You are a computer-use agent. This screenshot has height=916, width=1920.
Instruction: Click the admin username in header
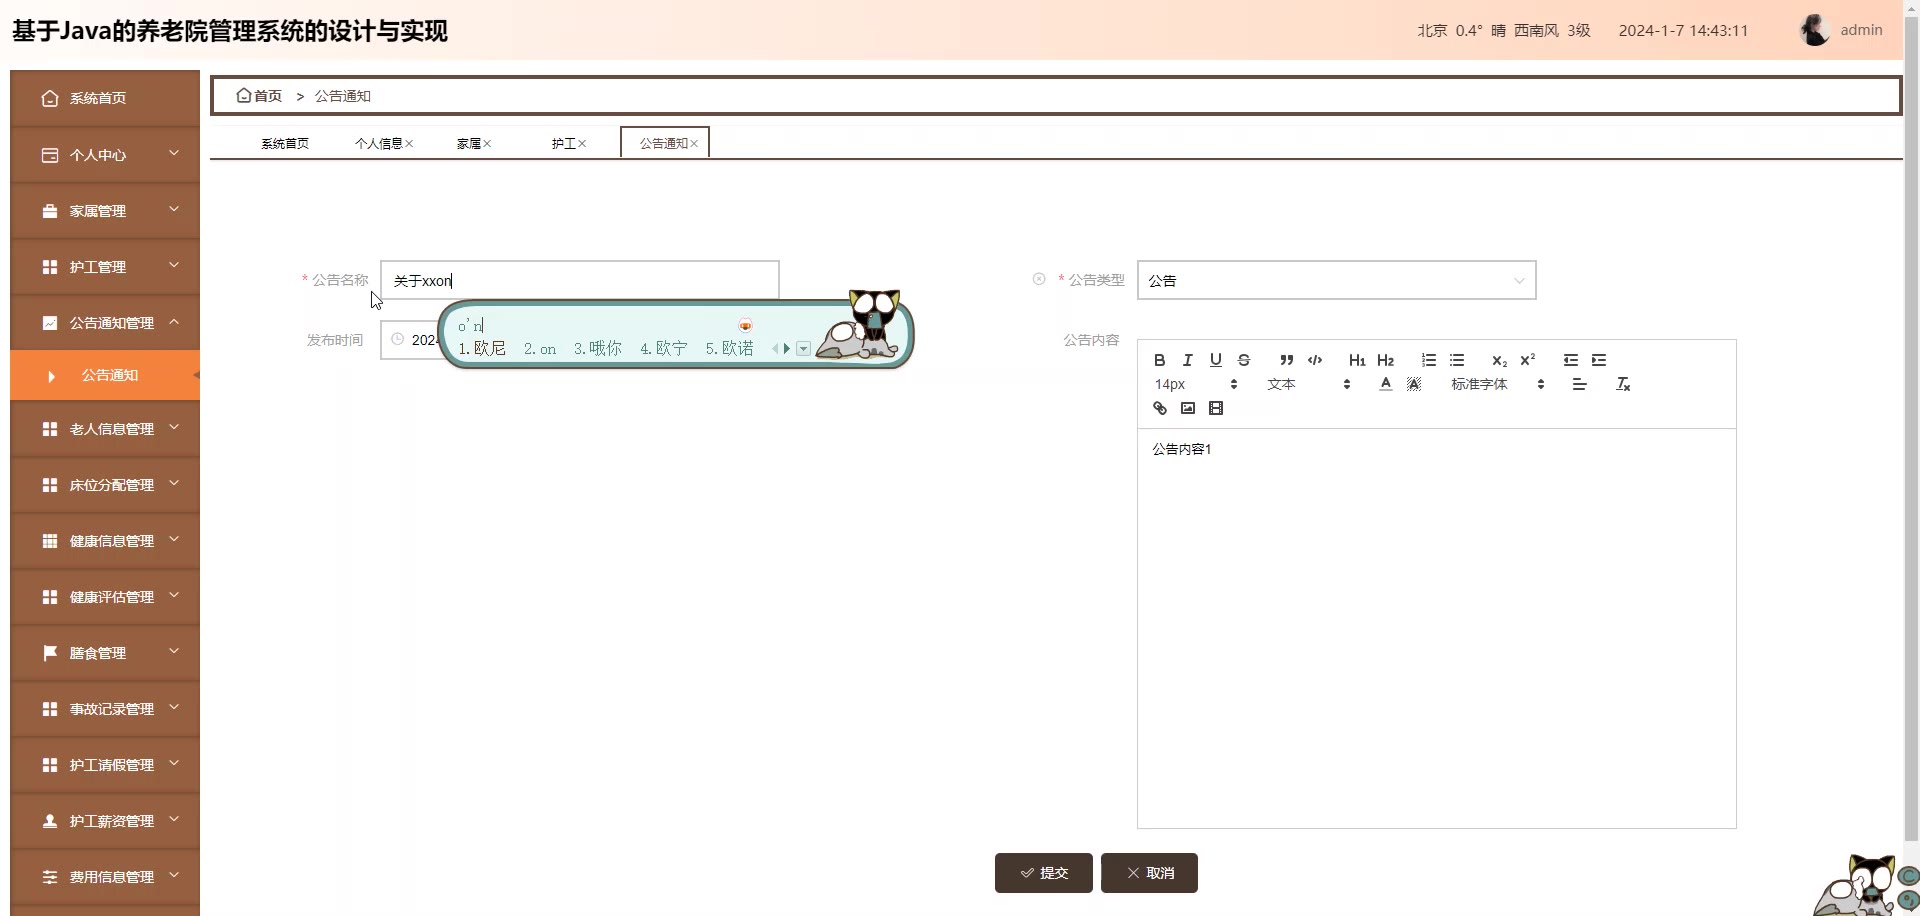[x=1861, y=30]
